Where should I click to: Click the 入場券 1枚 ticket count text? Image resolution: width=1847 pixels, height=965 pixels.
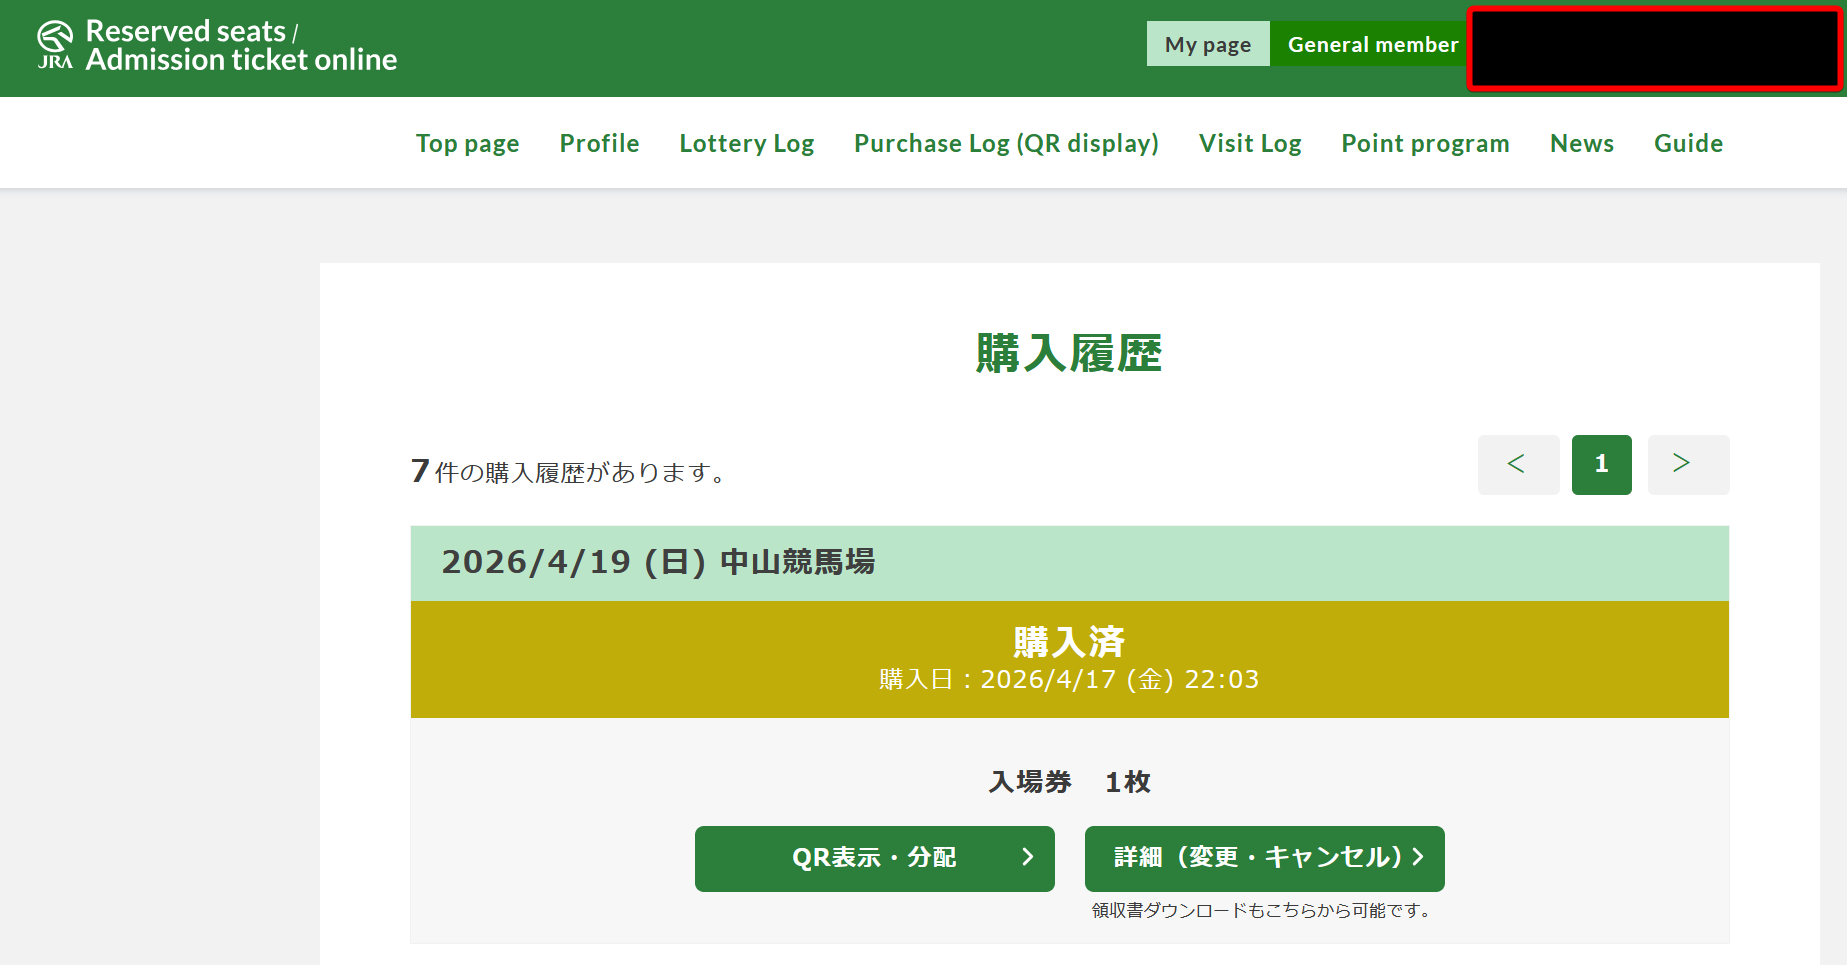[x=1070, y=782]
